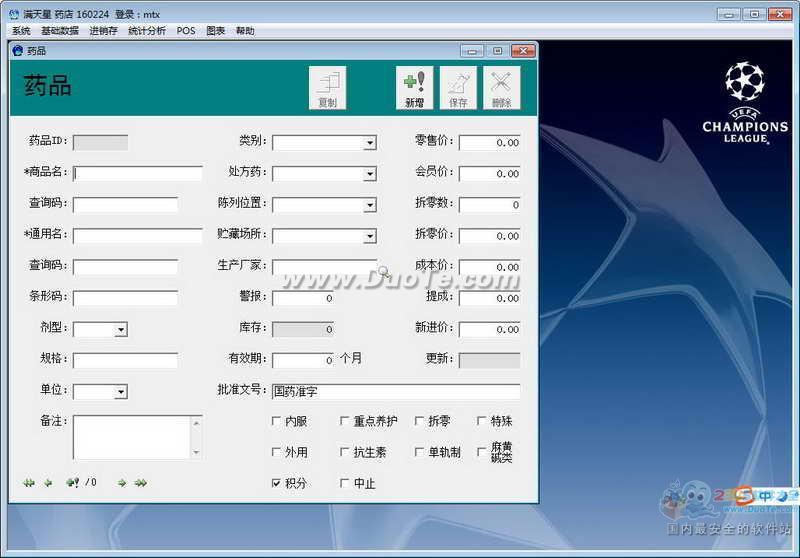Click the 备注 scrollbar down arrow
The height and width of the screenshot is (558, 800).
coord(196,452)
